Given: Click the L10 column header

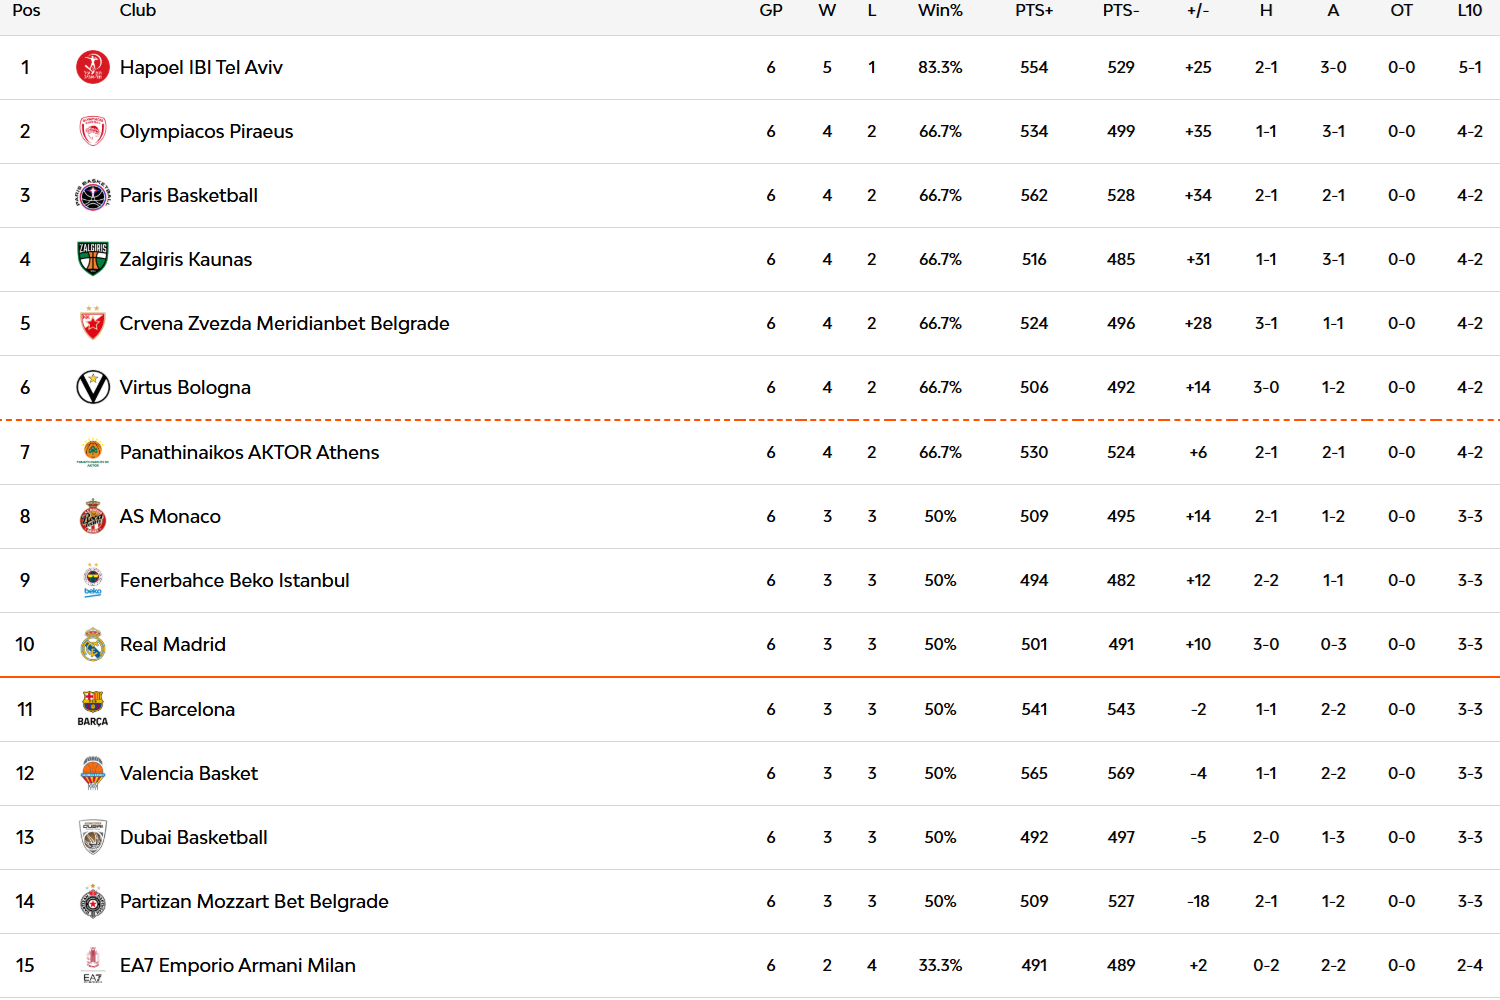Looking at the screenshot, I should tap(1469, 11).
